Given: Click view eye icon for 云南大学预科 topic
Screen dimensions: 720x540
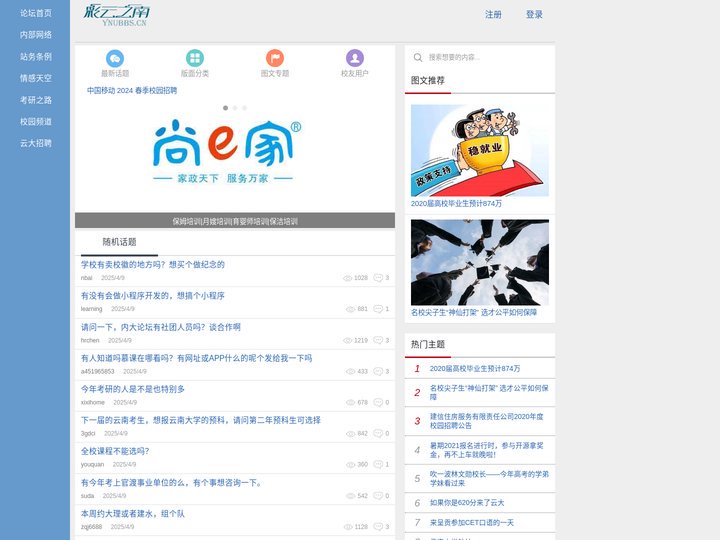Looking at the screenshot, I should 350,433.
